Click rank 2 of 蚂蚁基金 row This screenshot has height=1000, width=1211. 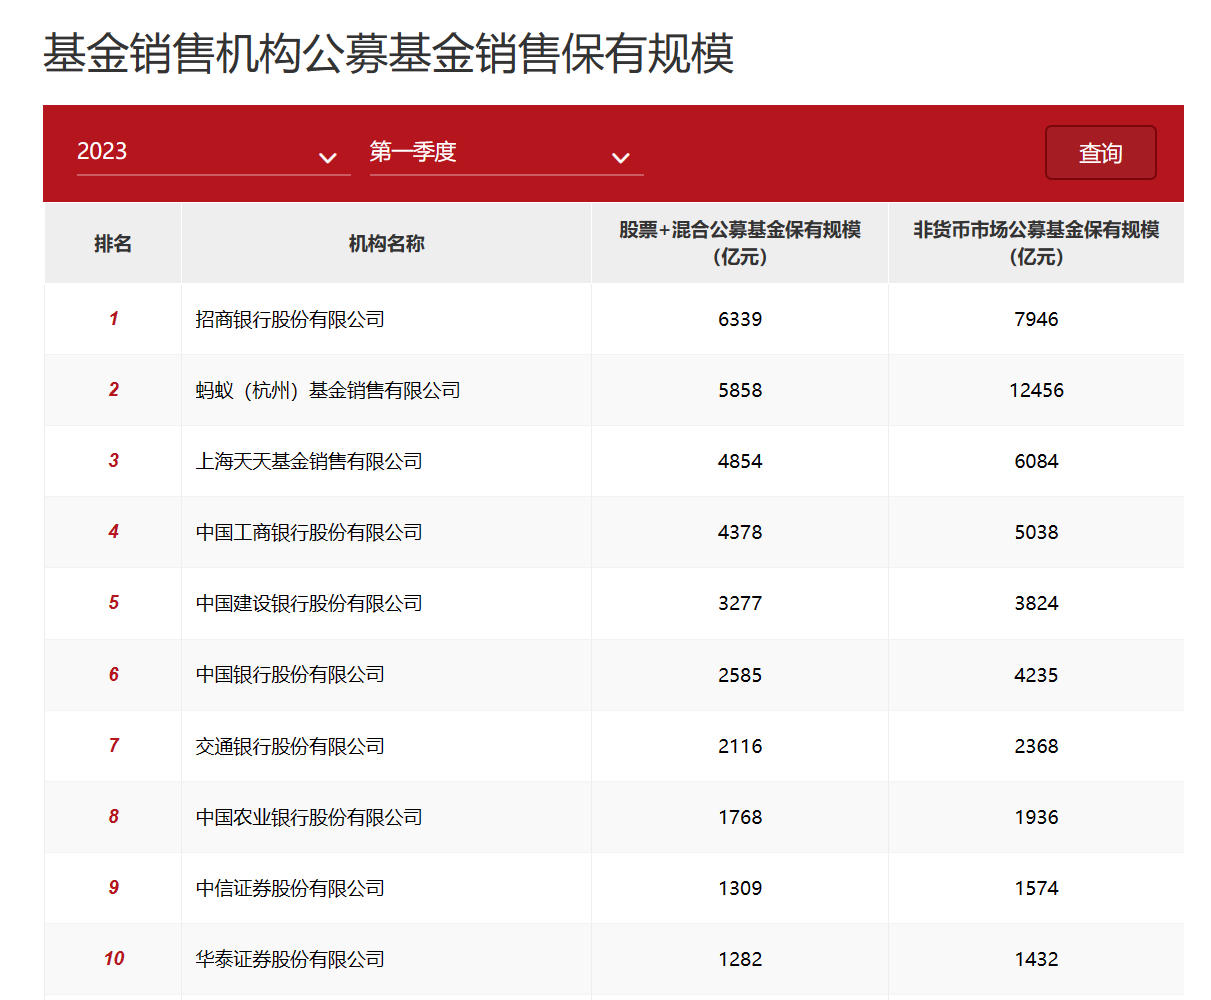pos(113,390)
